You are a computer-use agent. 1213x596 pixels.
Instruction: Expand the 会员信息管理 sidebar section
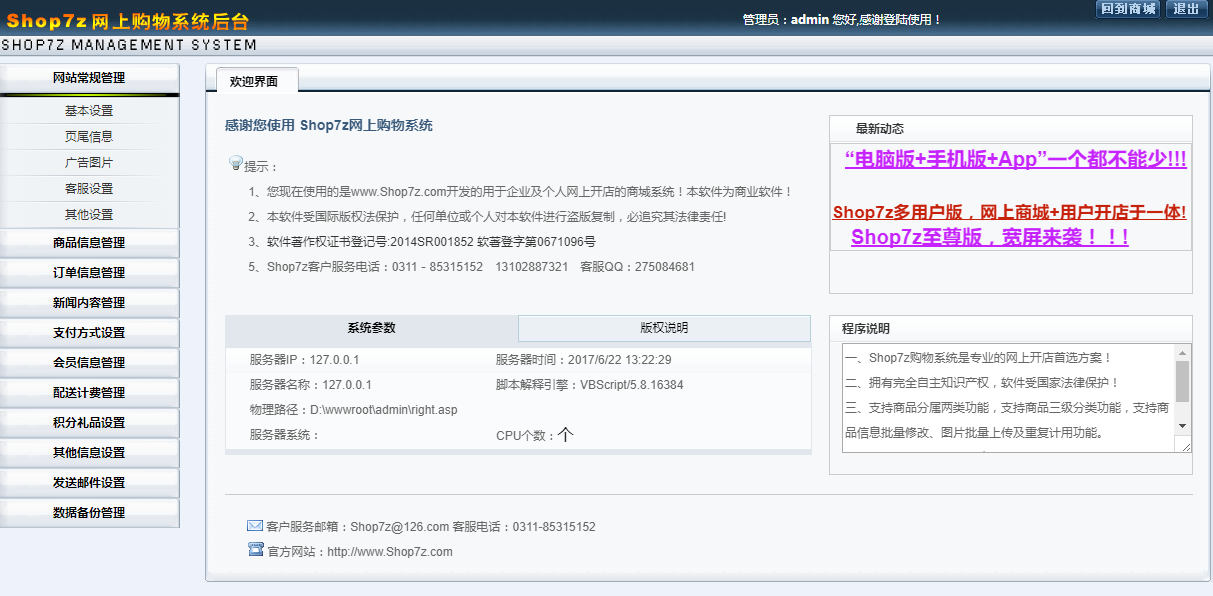(89, 362)
